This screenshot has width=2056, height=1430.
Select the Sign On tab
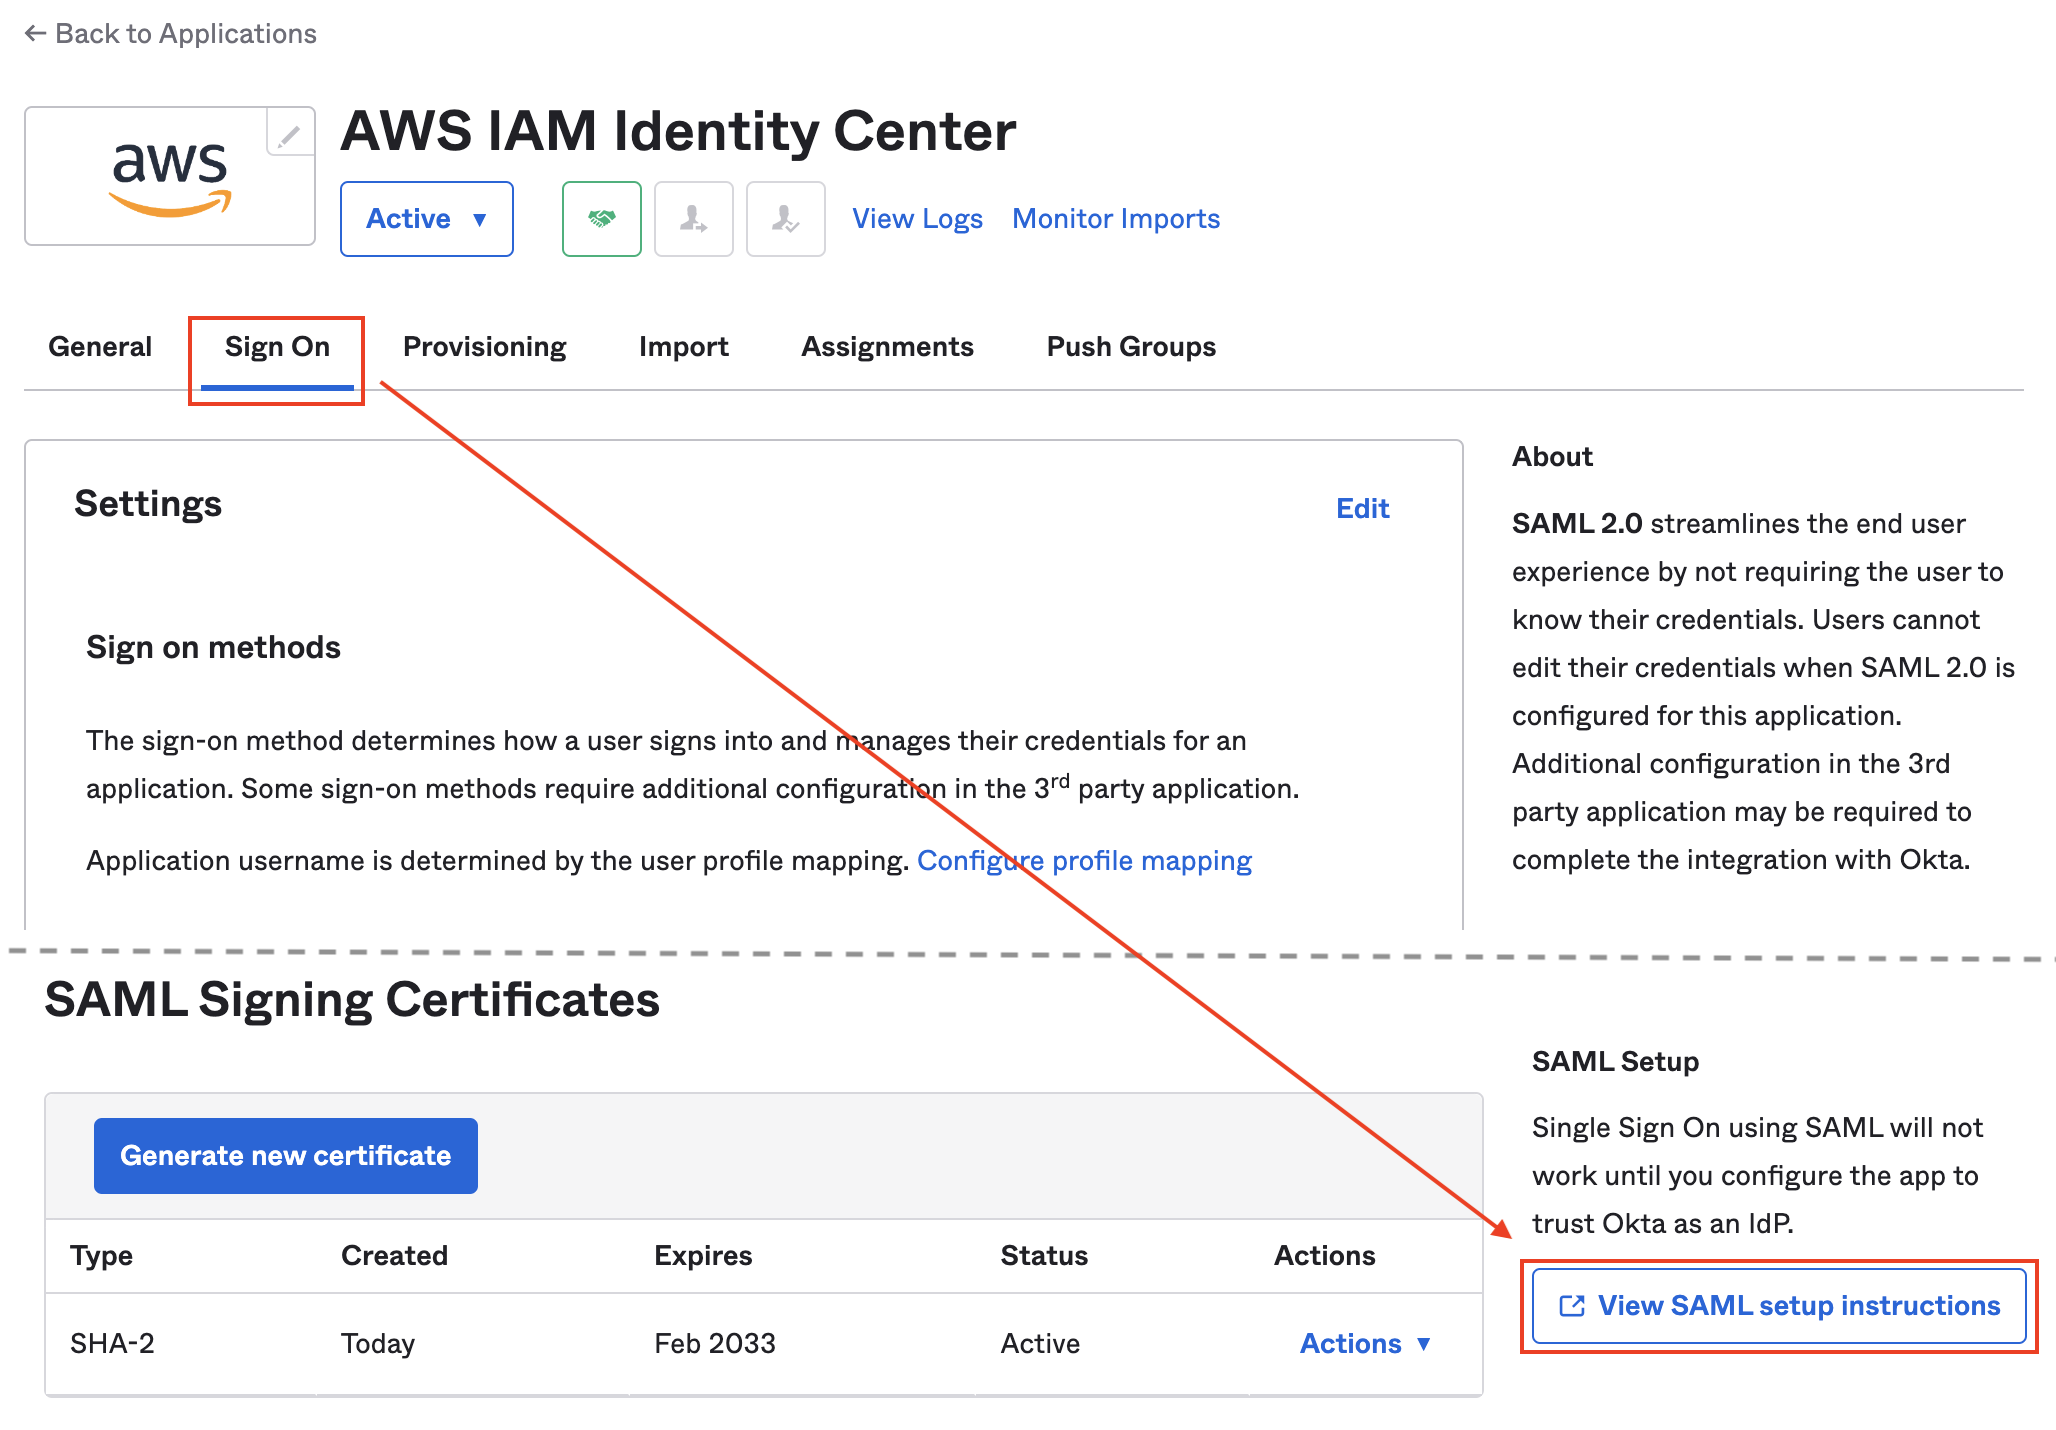(277, 347)
